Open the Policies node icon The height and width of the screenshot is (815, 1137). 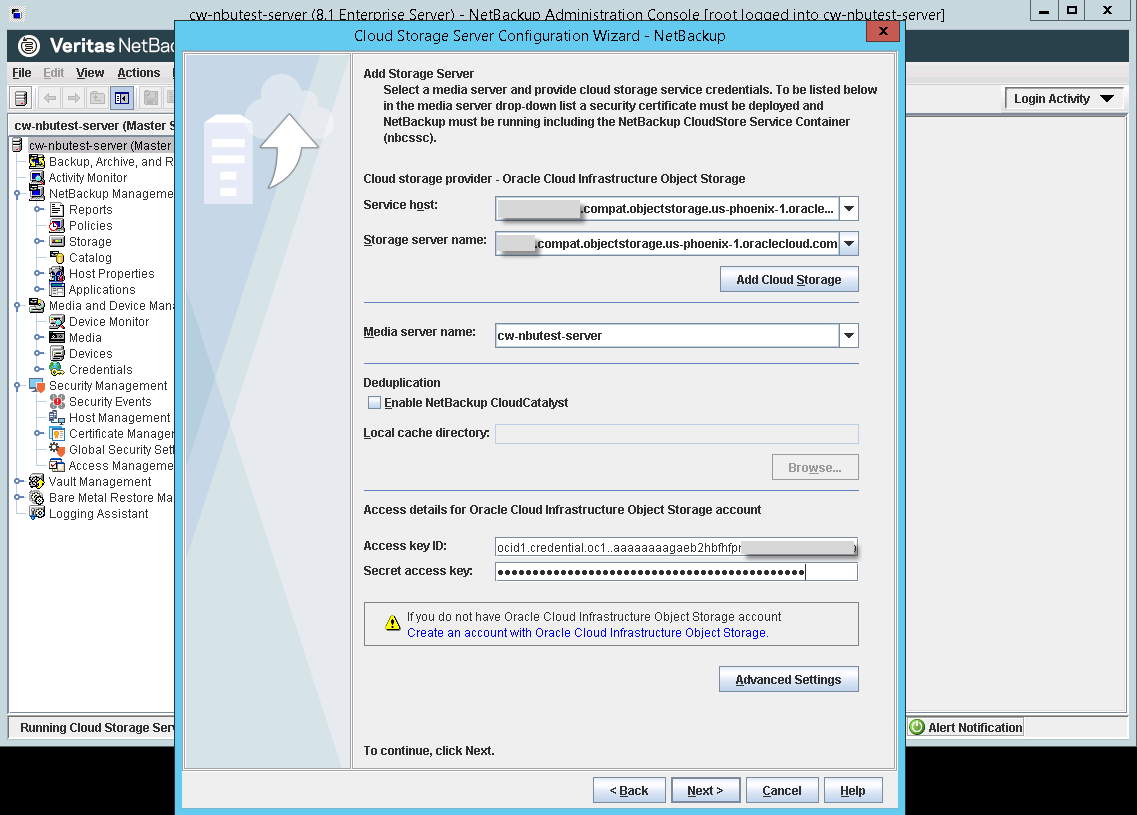click(56, 225)
